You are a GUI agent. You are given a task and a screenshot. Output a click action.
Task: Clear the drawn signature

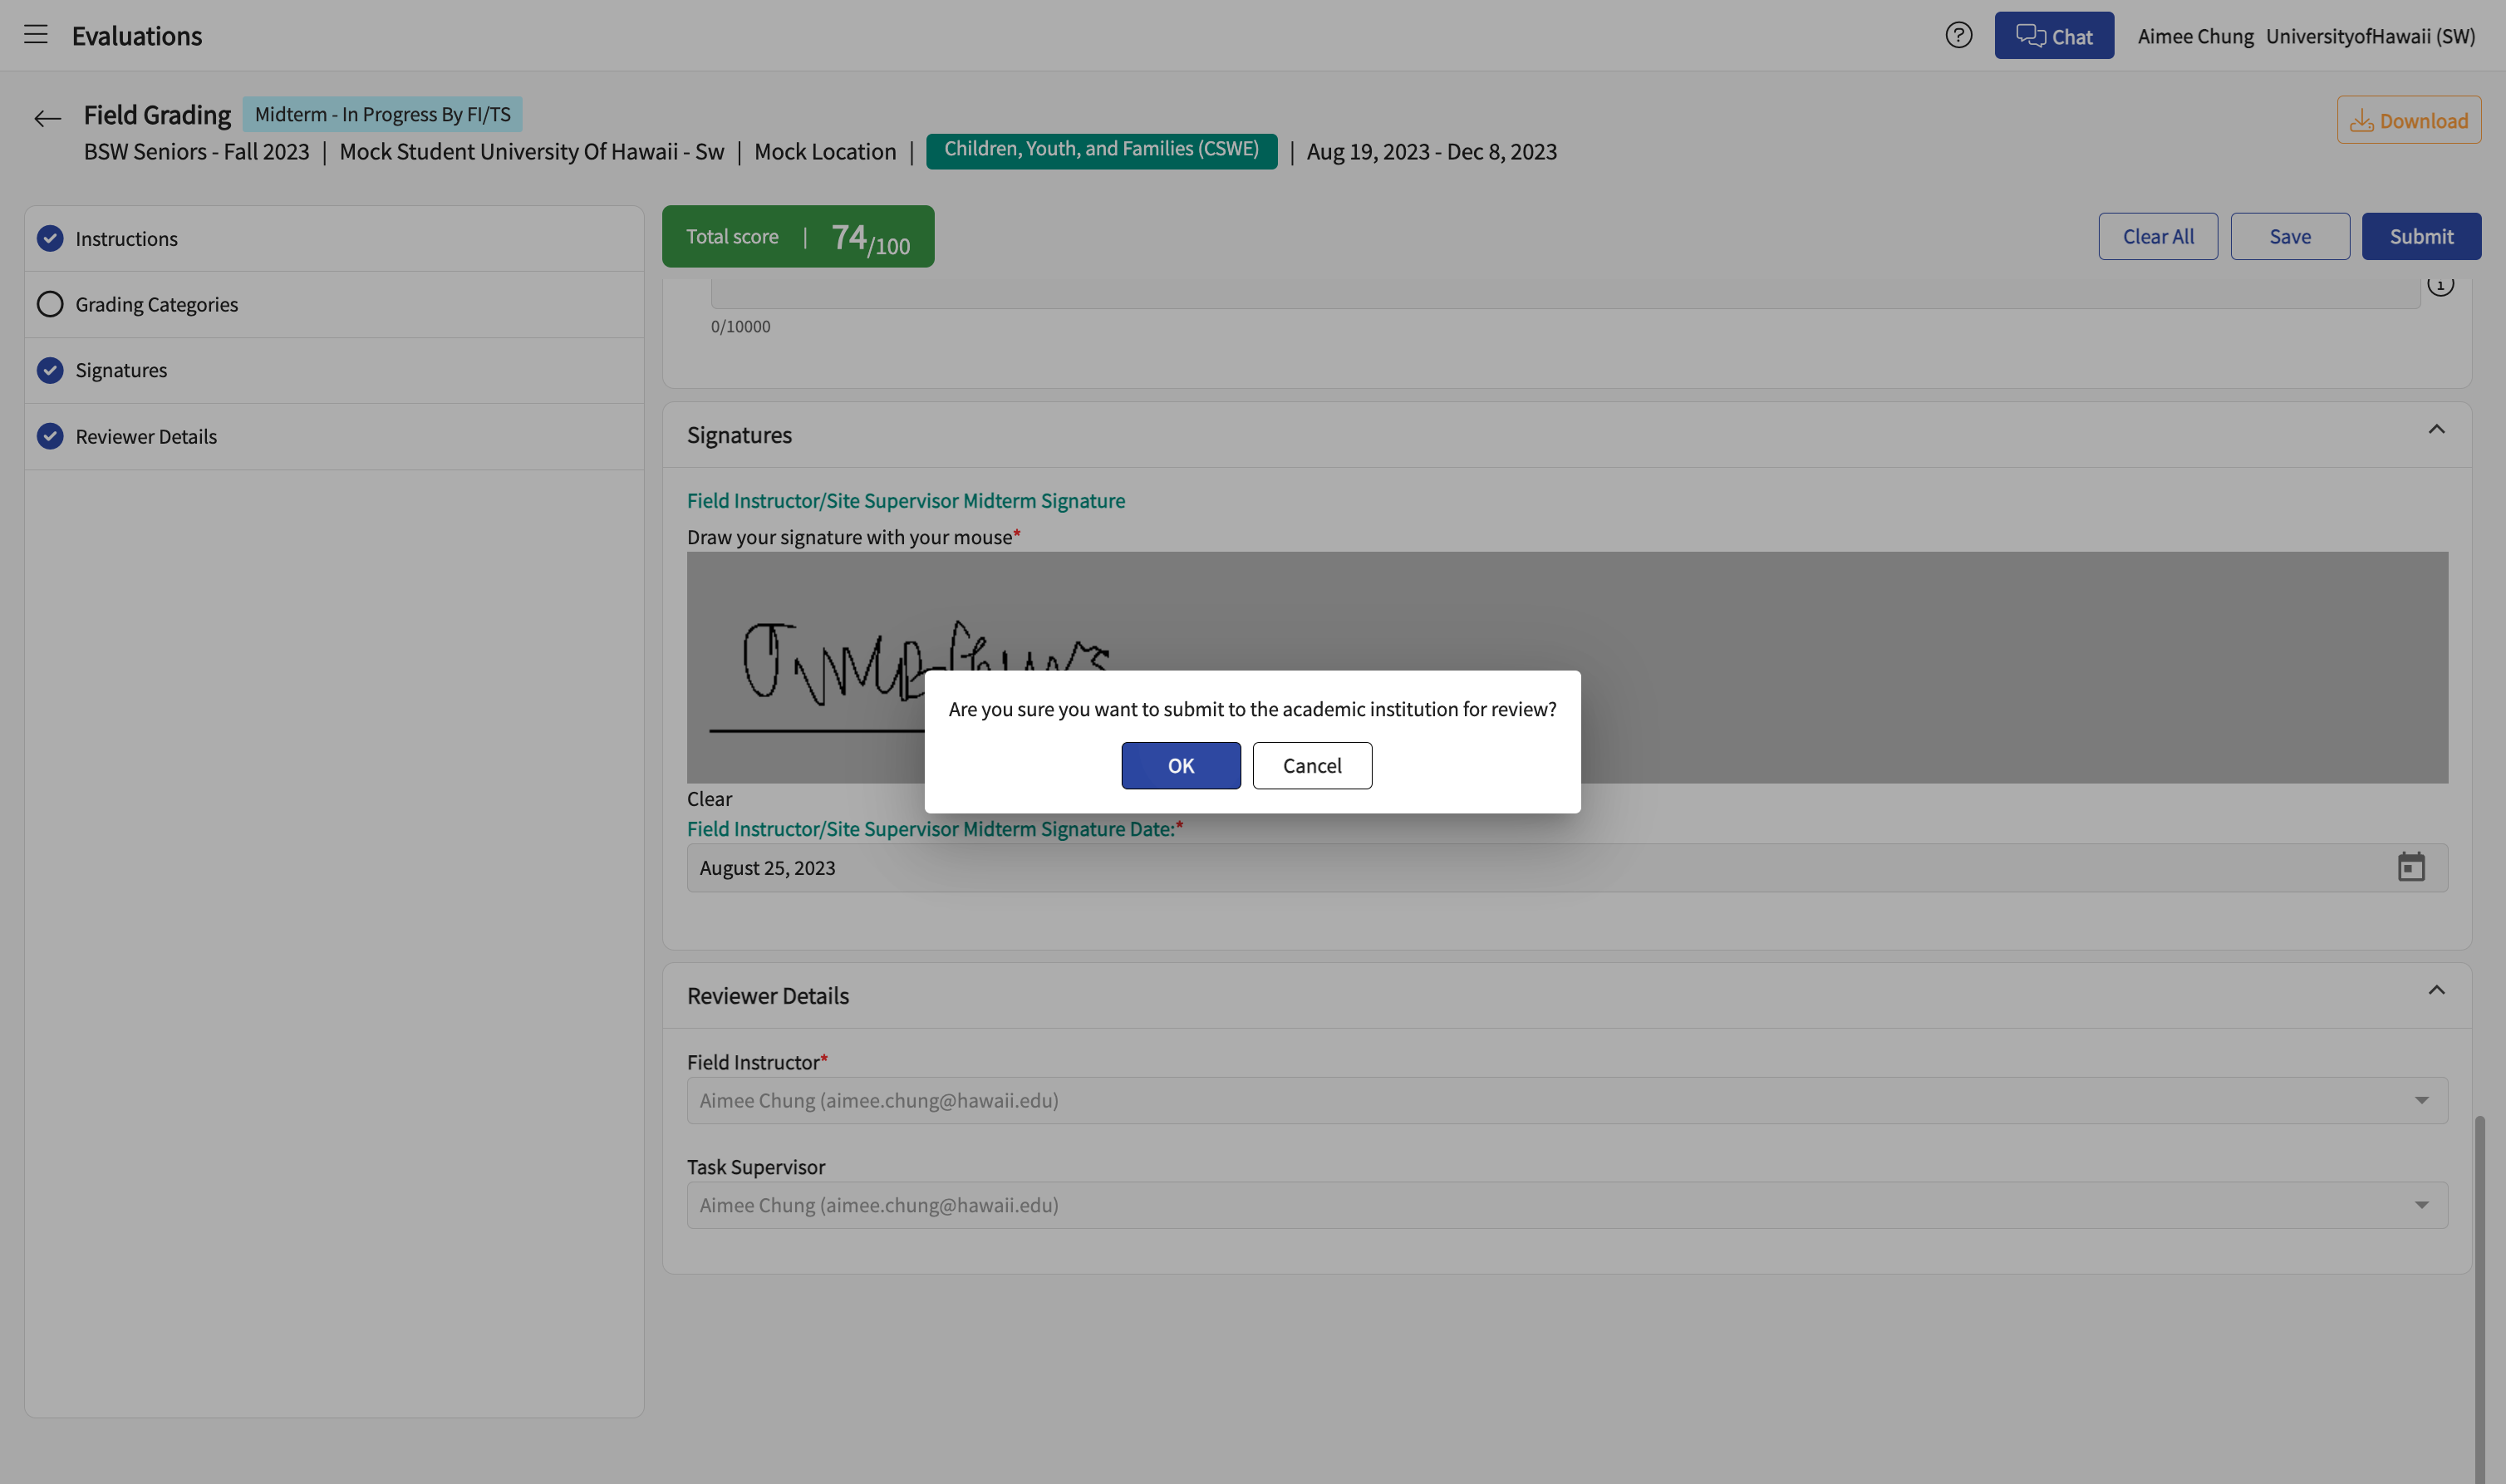click(709, 799)
